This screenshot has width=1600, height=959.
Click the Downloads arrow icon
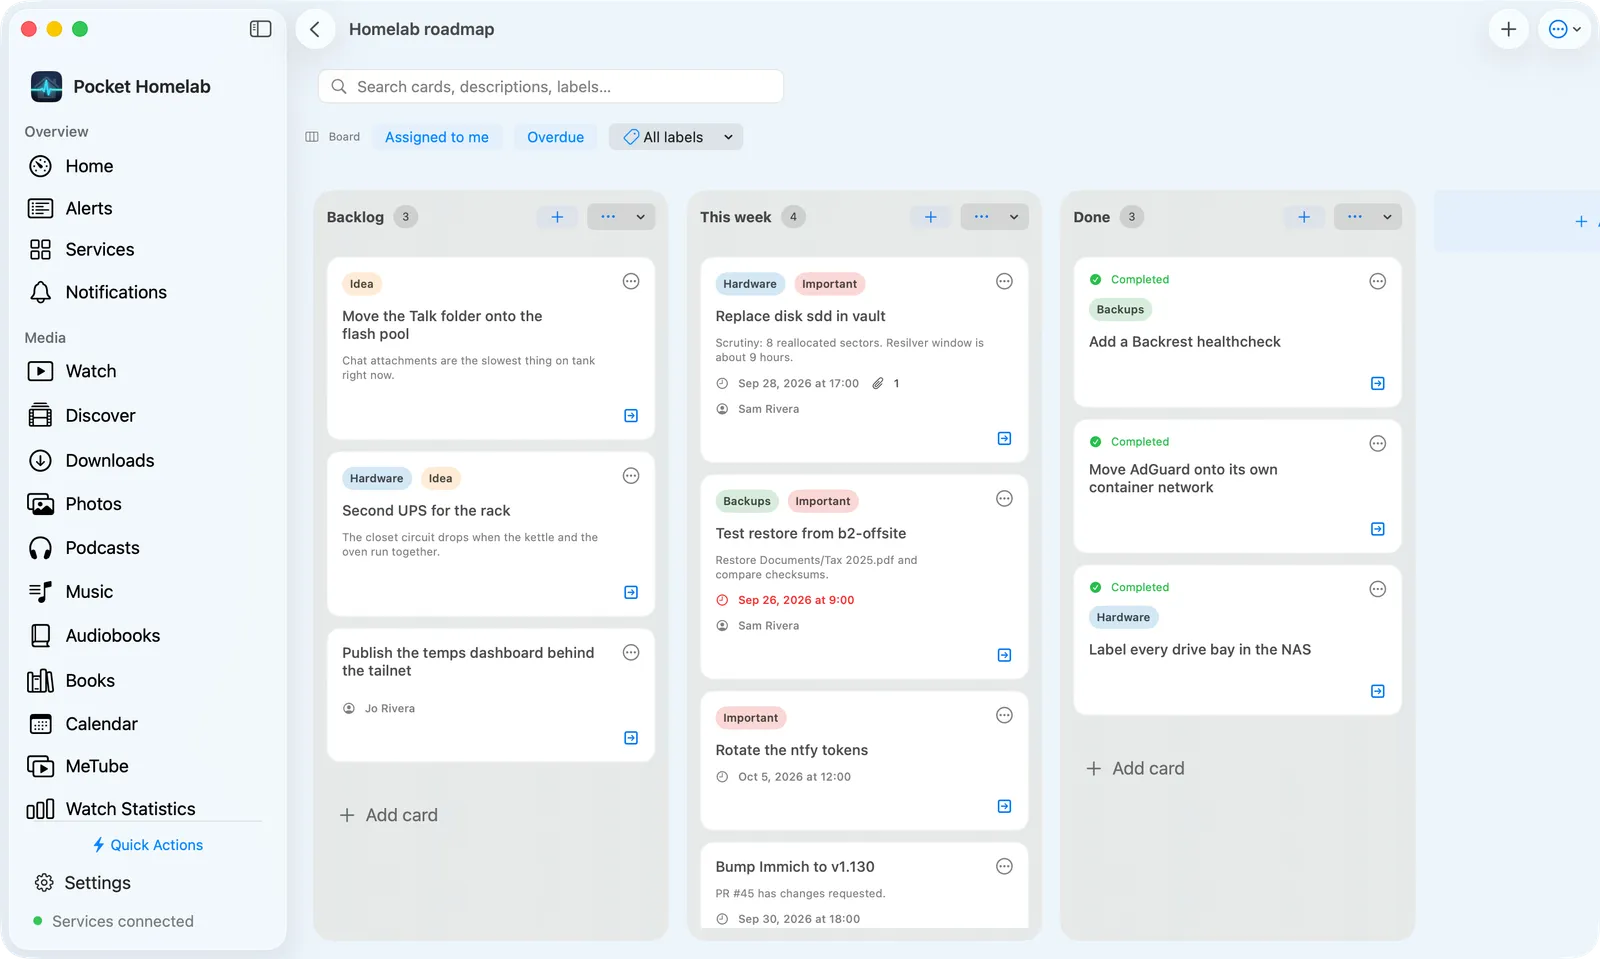(x=40, y=460)
